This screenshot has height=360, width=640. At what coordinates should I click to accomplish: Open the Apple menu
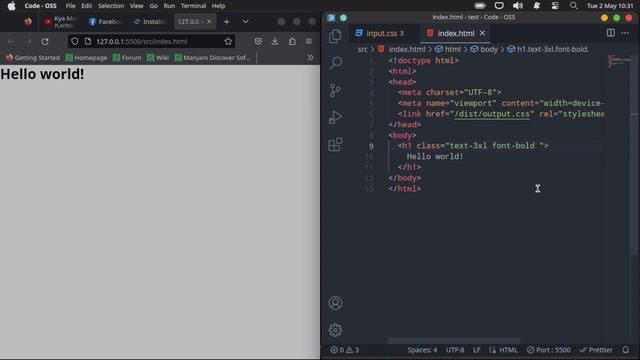click(11, 6)
